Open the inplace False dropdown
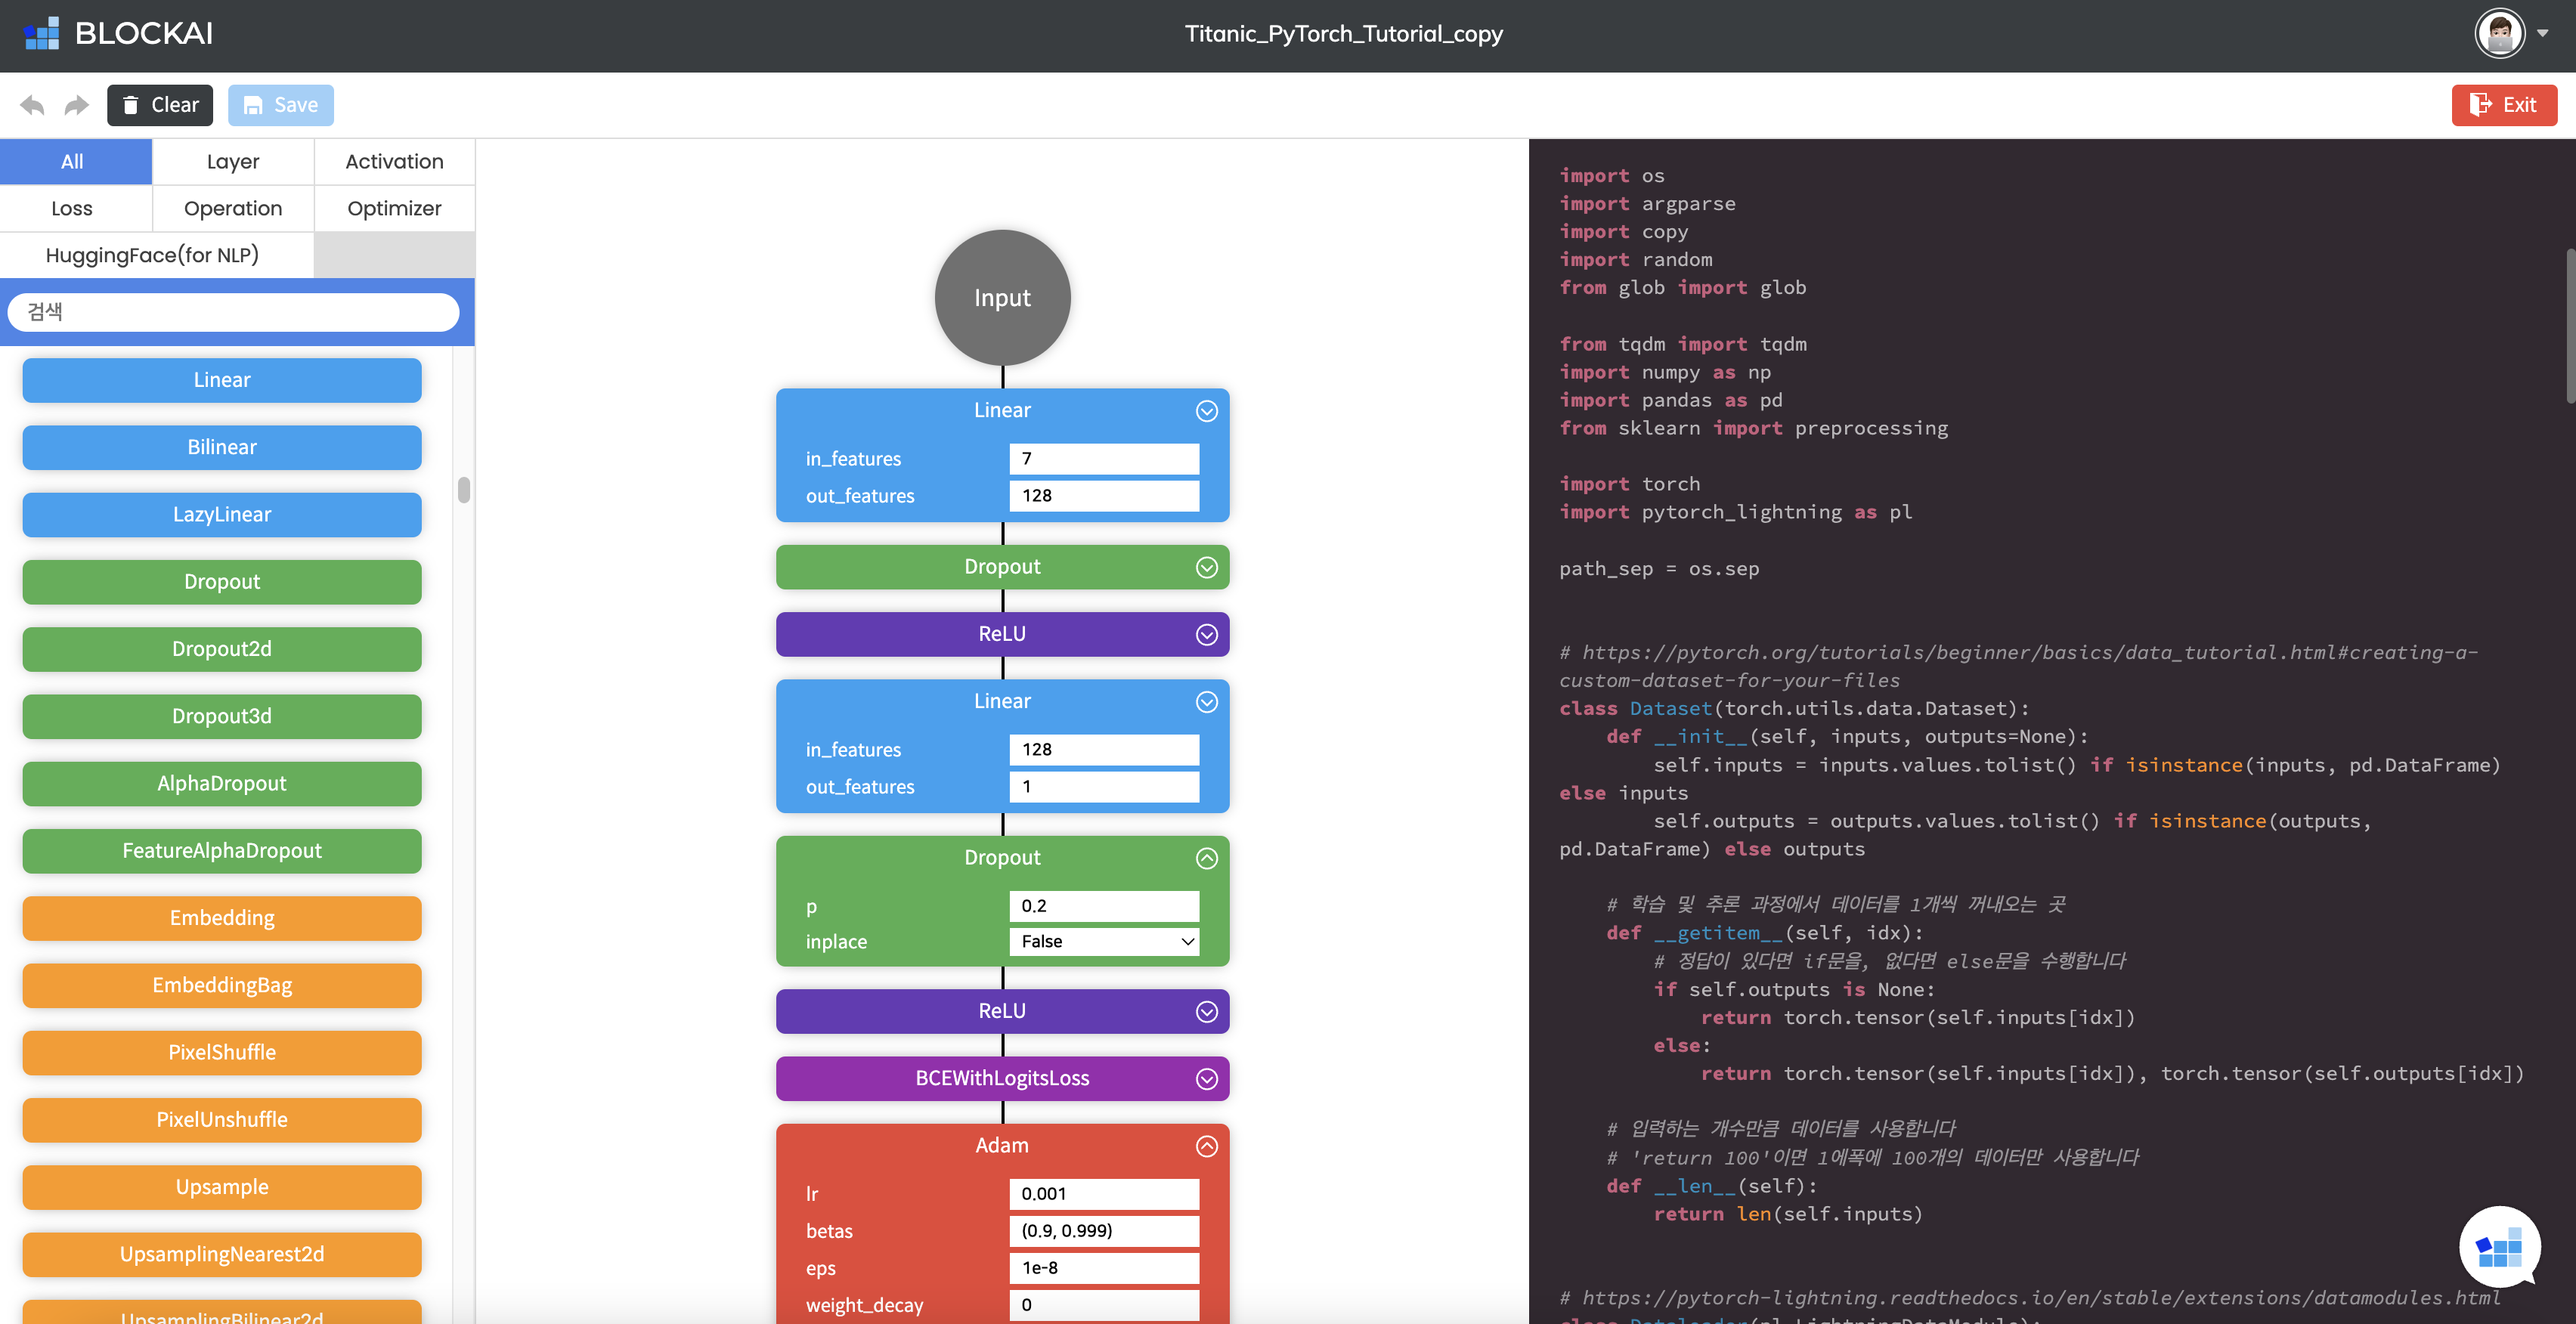Image resolution: width=2576 pixels, height=1324 pixels. click(x=1104, y=942)
